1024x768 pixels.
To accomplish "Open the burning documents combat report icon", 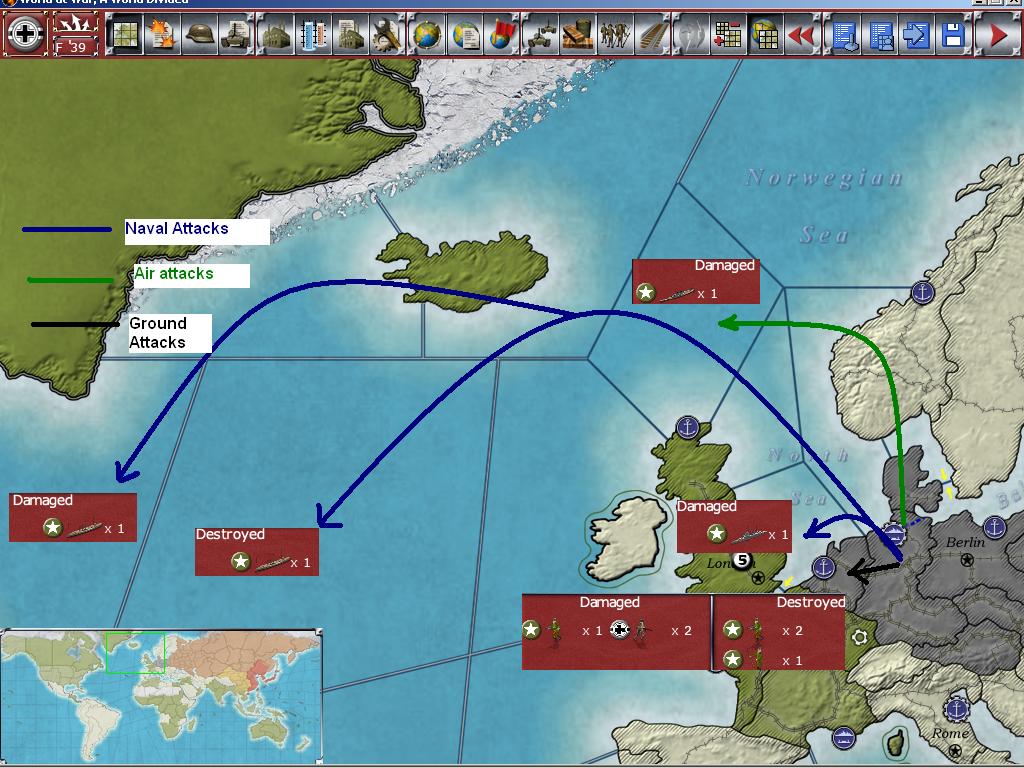I will (x=162, y=34).
